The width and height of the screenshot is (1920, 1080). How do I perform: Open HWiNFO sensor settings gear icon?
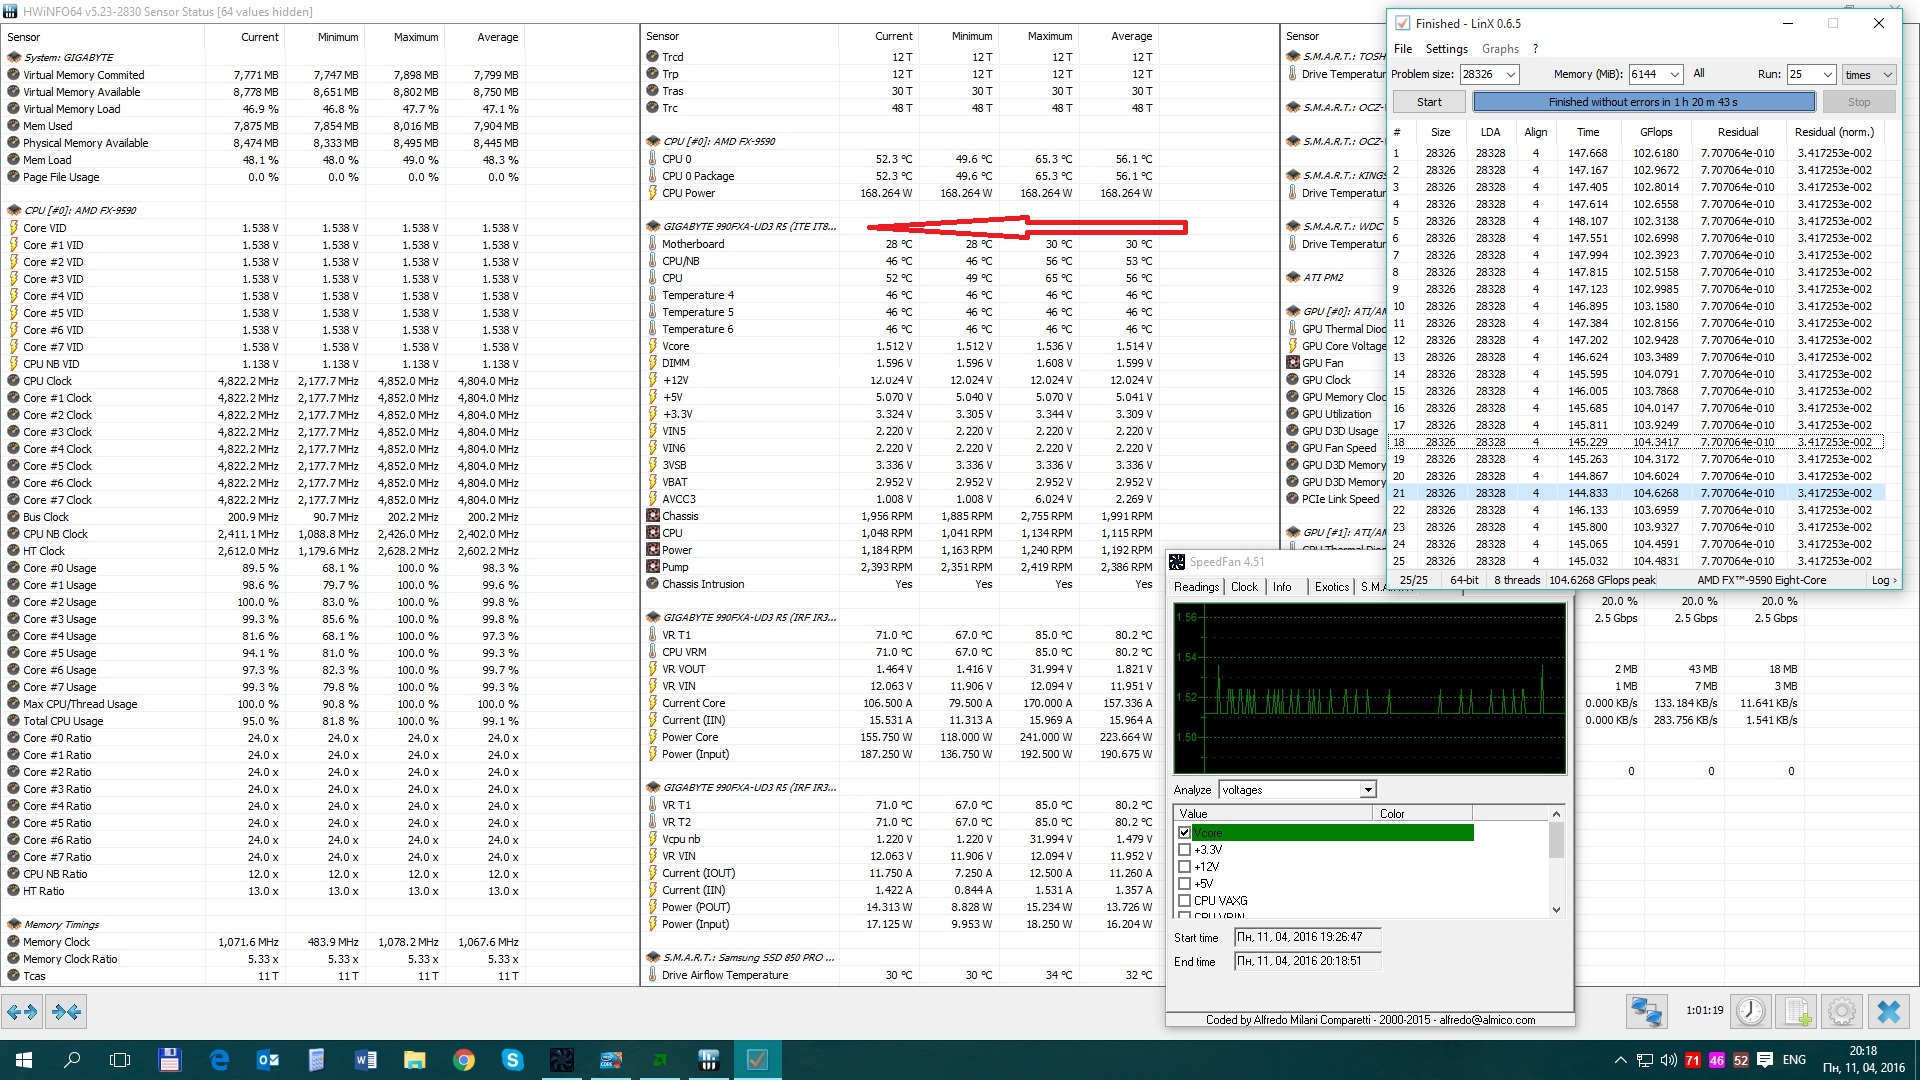1842,1012
